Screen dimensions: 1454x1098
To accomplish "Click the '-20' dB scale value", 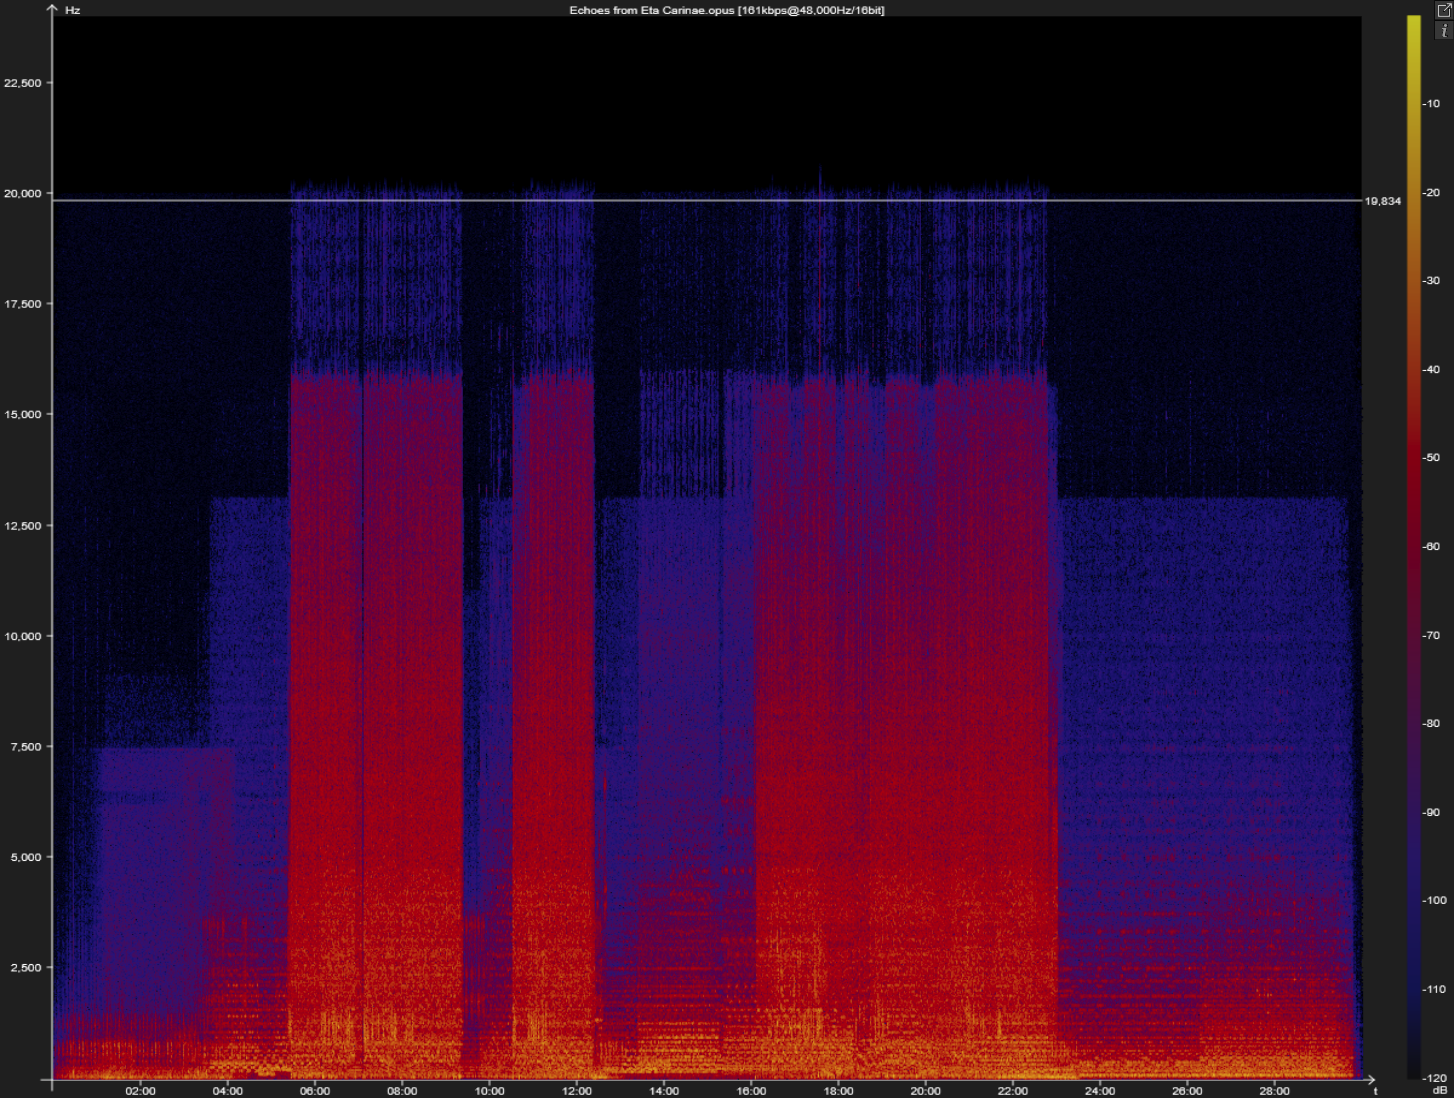I will 1432,192.
